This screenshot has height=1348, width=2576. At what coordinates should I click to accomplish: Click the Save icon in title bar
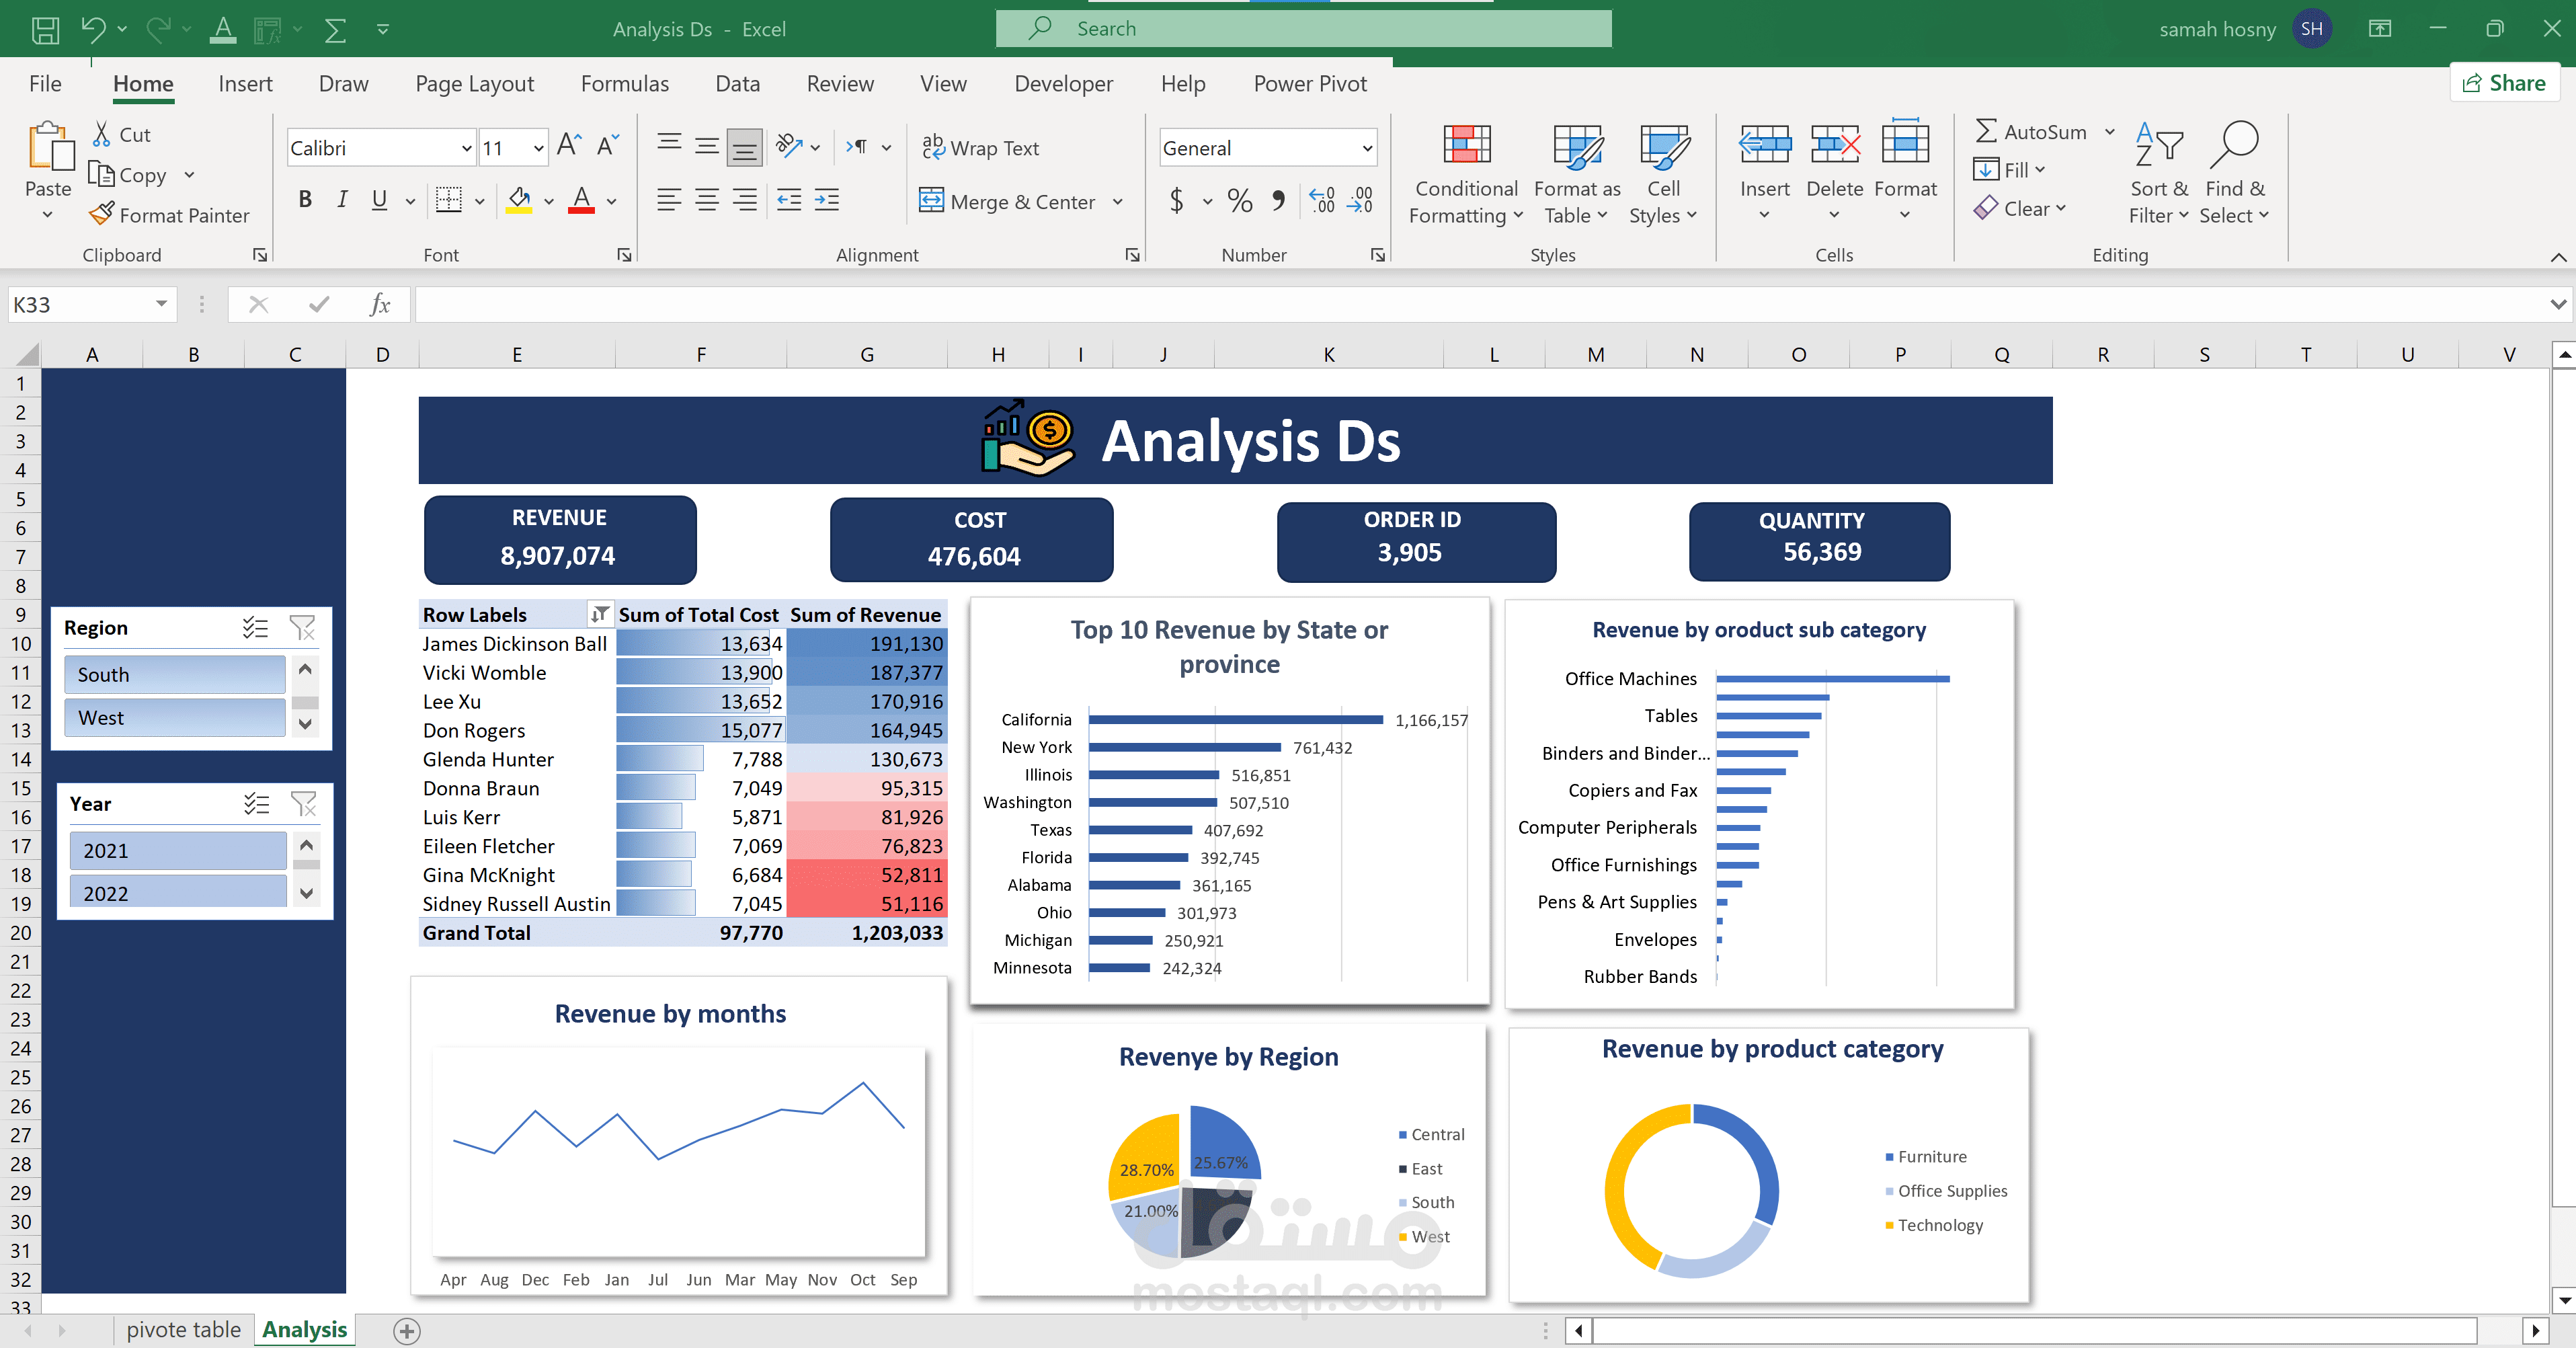(x=45, y=29)
